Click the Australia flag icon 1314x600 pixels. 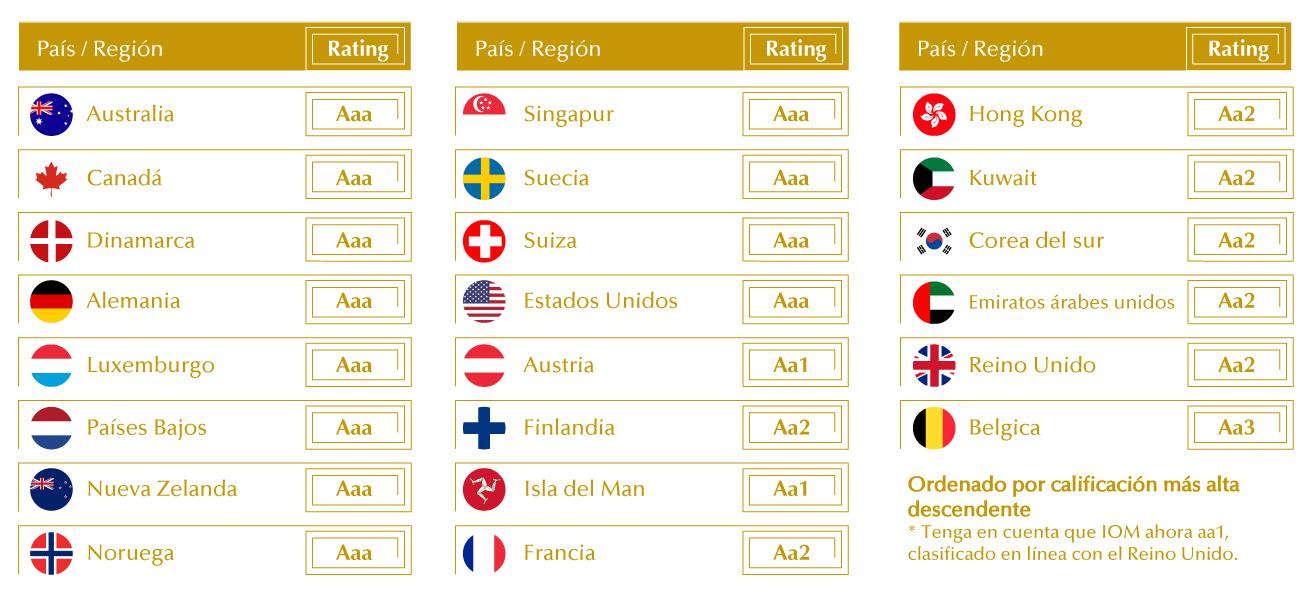[x=51, y=114]
